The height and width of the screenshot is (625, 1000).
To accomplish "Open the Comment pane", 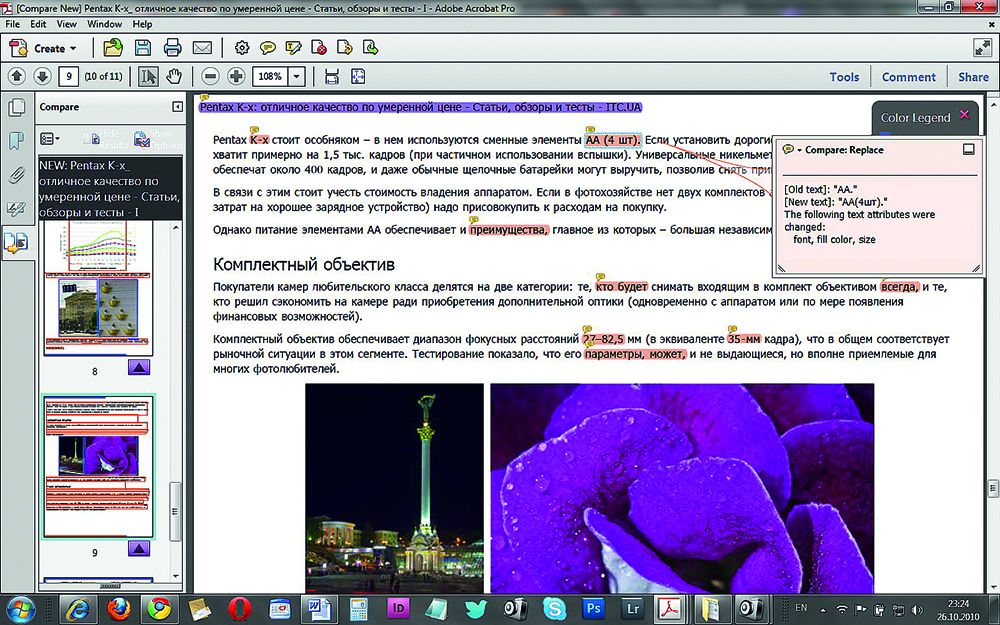I will (908, 77).
